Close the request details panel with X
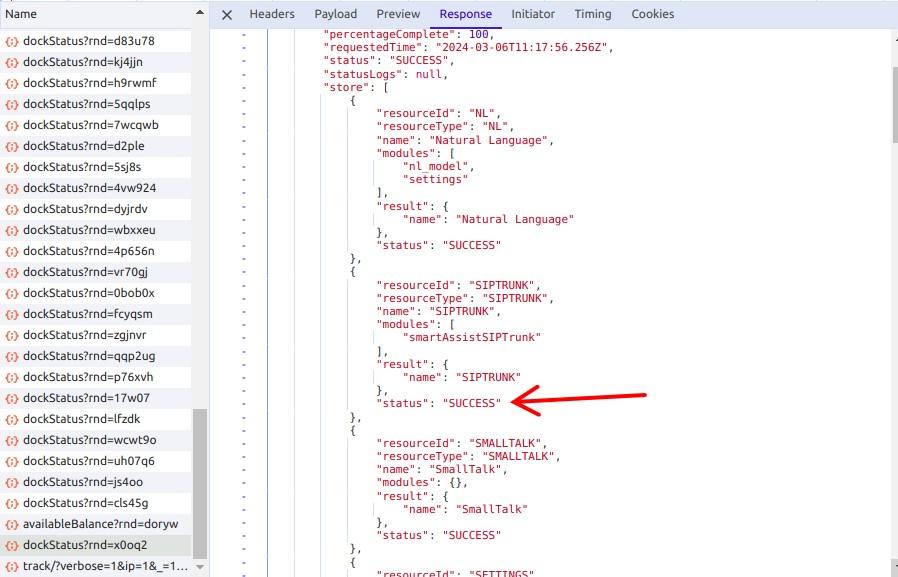 coord(227,14)
